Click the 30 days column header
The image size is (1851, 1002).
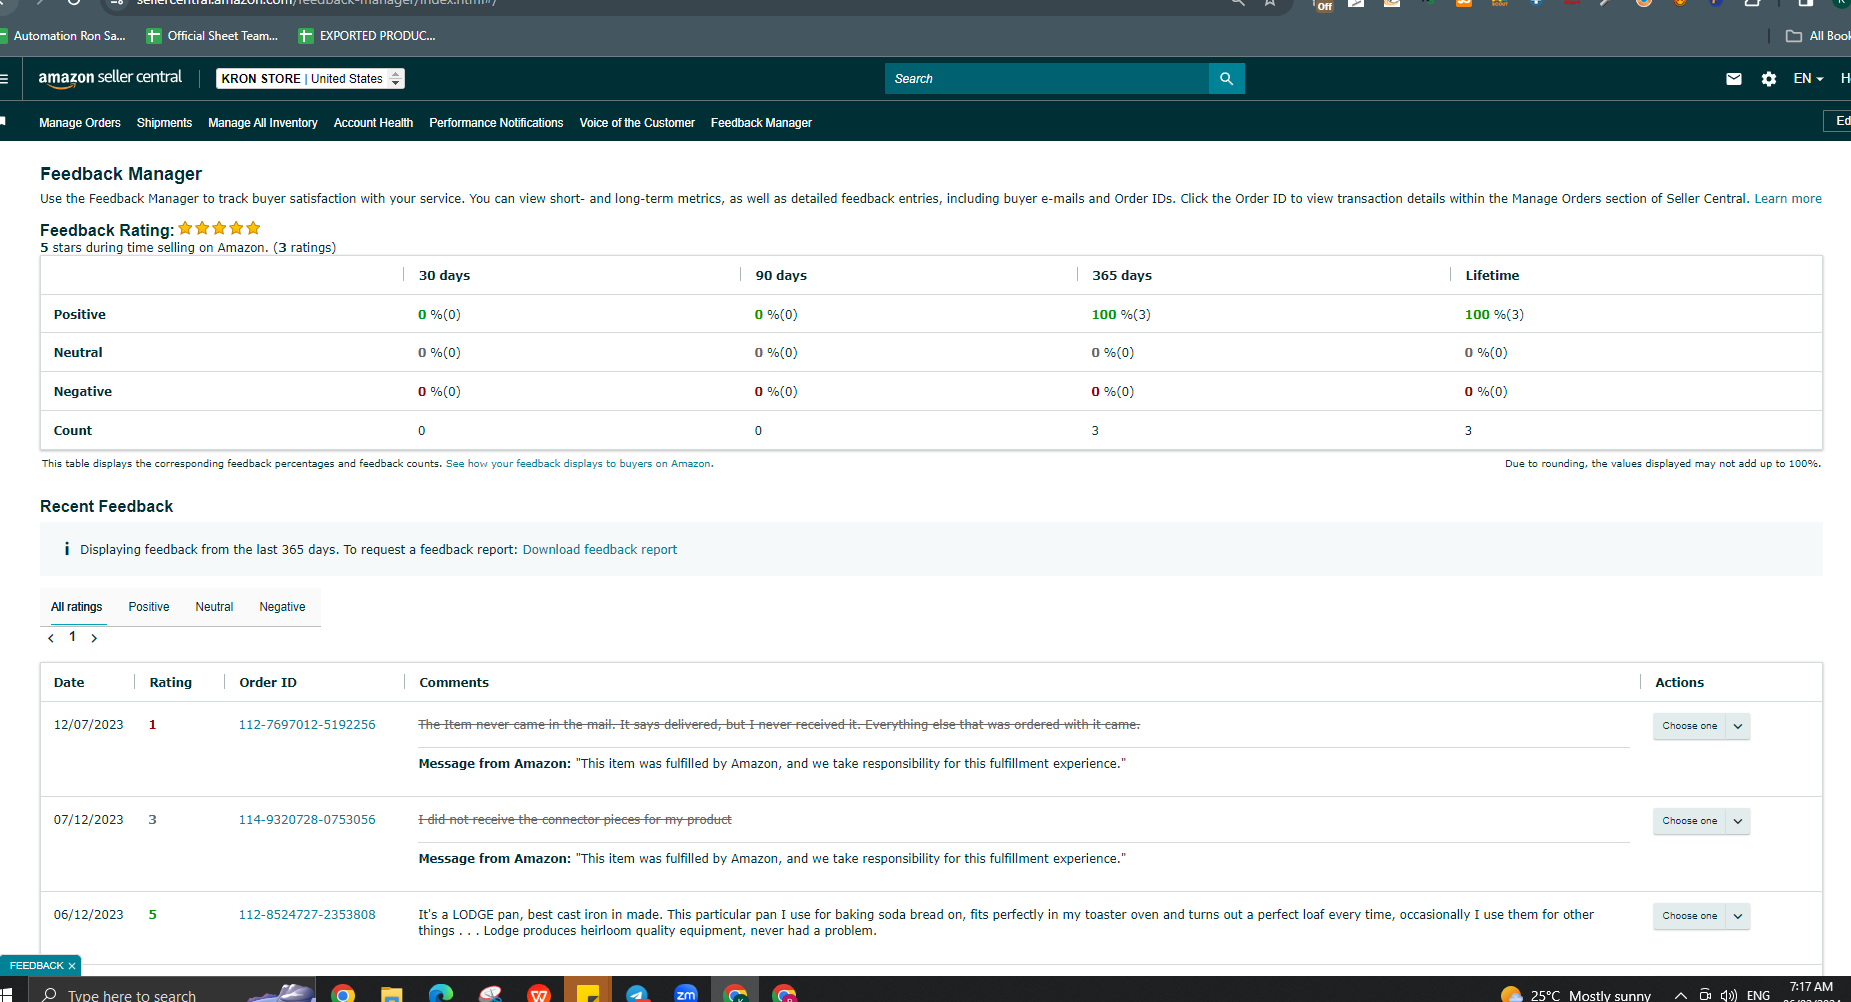click(x=444, y=276)
